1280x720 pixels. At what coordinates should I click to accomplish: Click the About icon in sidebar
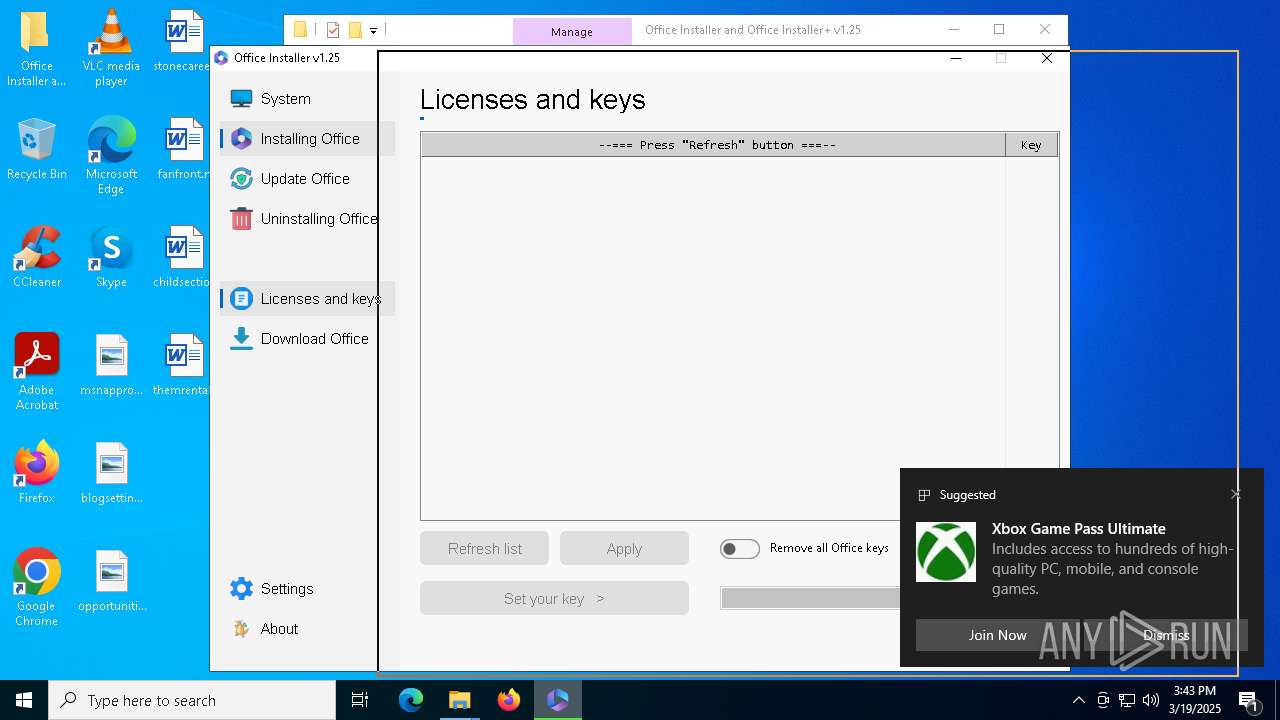[x=241, y=629]
